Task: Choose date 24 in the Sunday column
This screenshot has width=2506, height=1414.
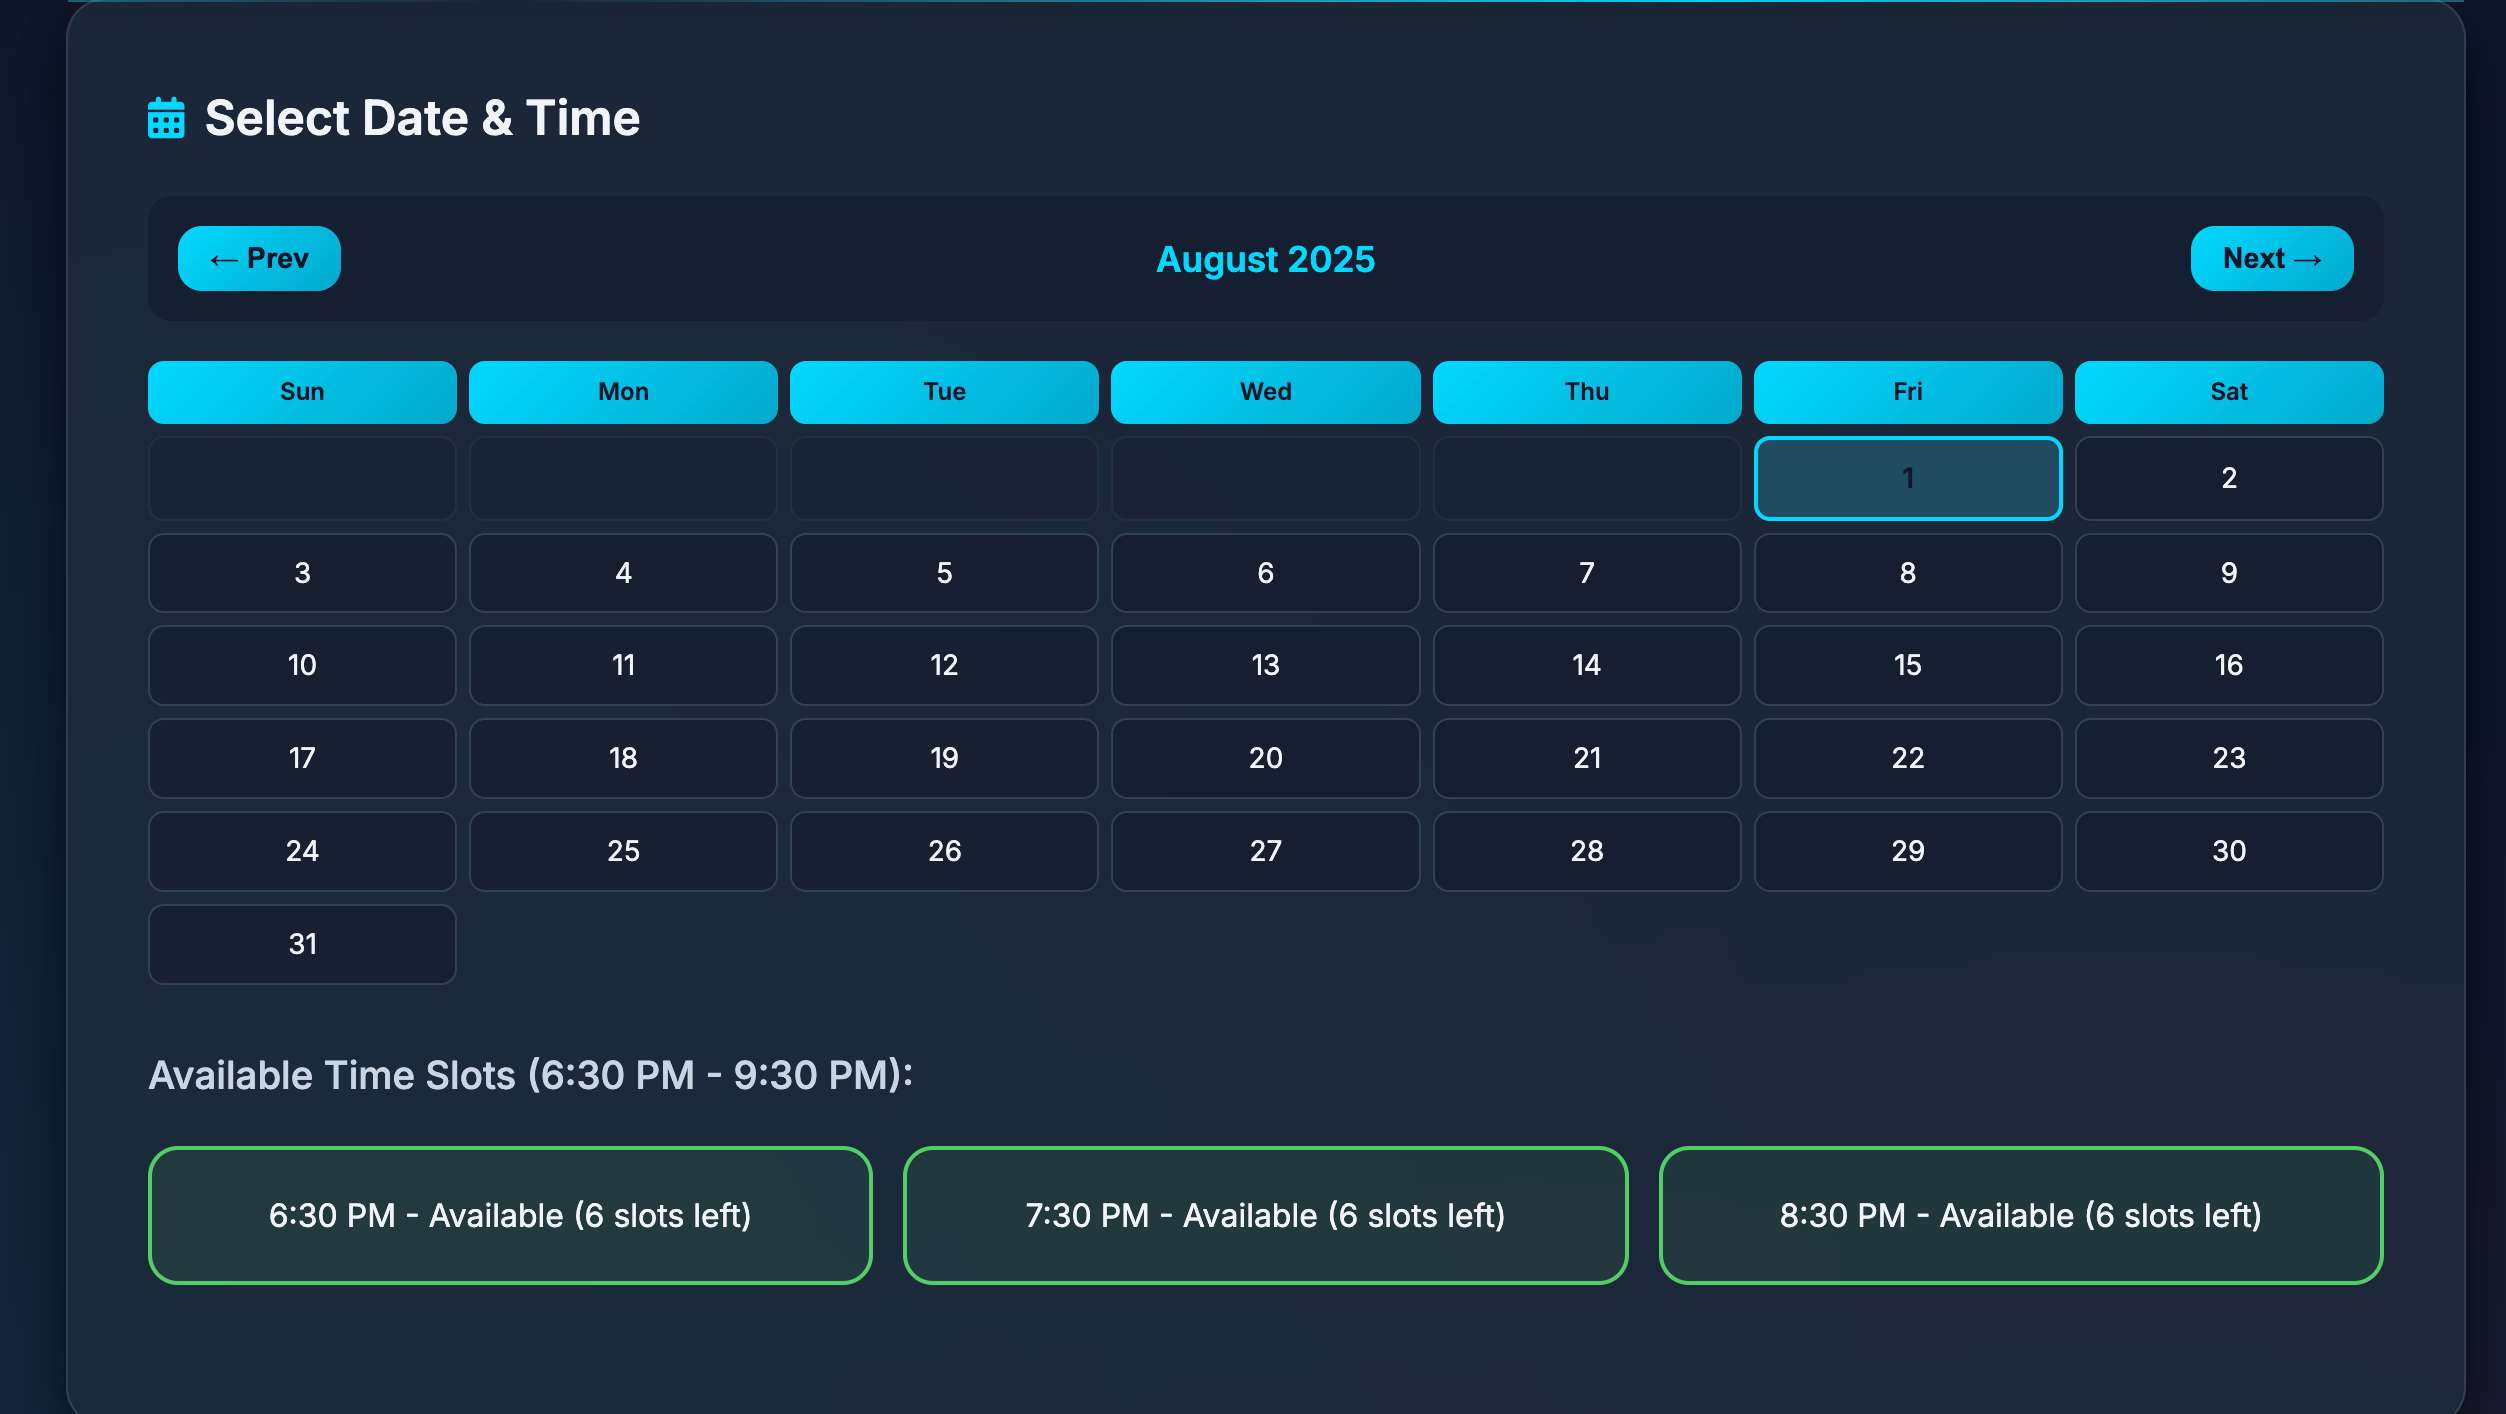Action: (x=302, y=851)
